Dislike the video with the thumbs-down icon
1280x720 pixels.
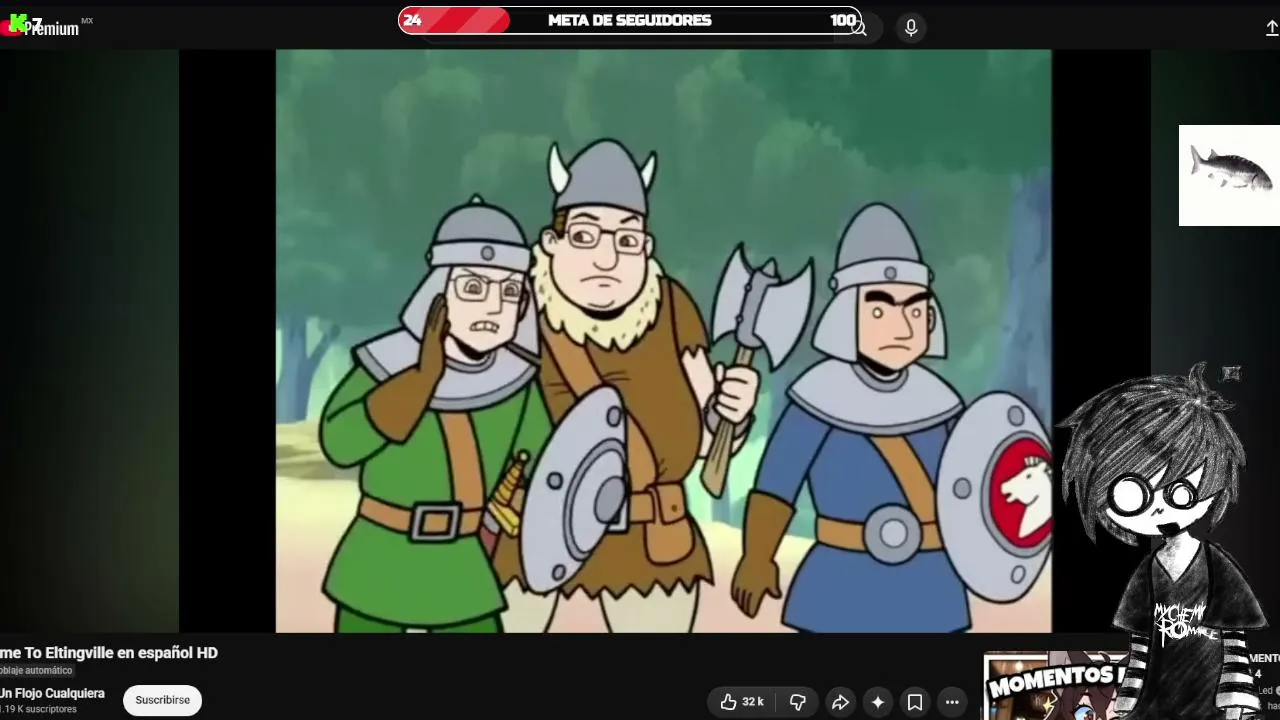coord(797,702)
